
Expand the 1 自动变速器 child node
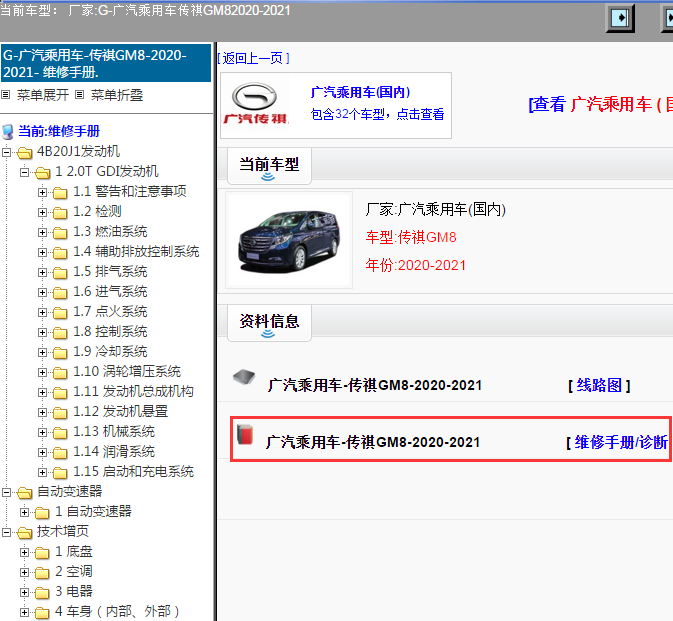coord(24,512)
